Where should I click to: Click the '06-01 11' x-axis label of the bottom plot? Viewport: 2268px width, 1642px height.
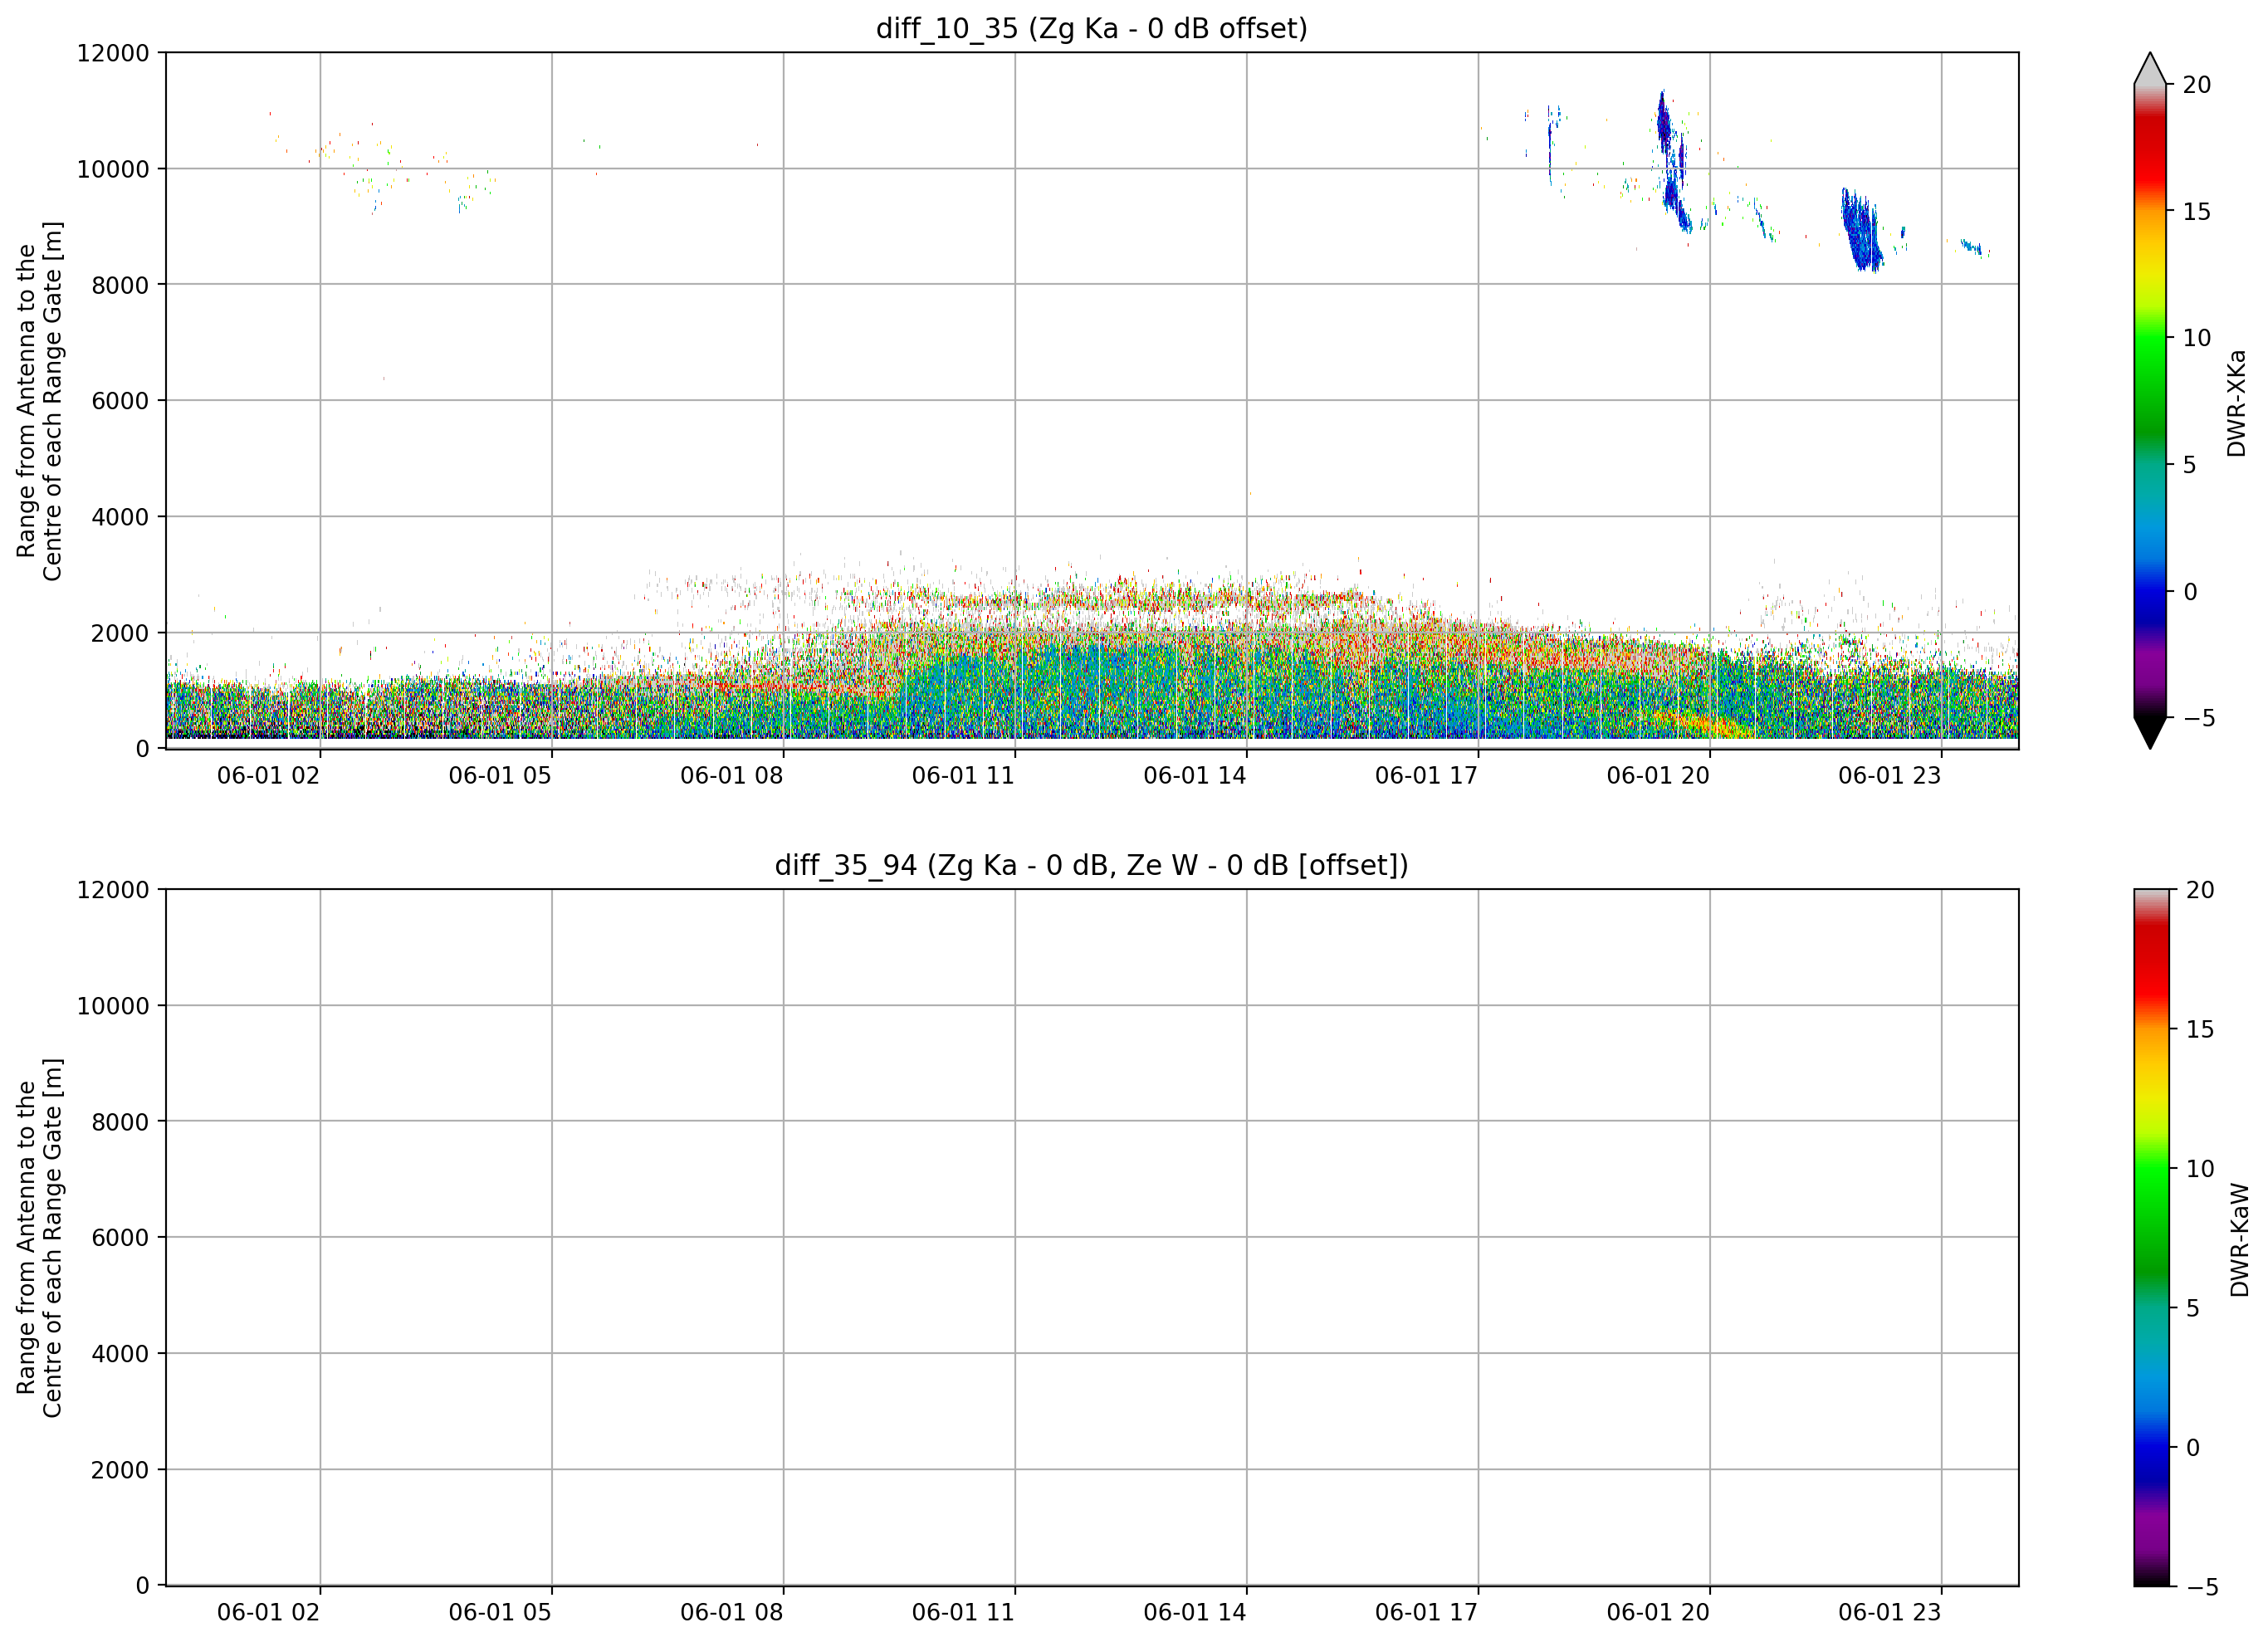[963, 1612]
